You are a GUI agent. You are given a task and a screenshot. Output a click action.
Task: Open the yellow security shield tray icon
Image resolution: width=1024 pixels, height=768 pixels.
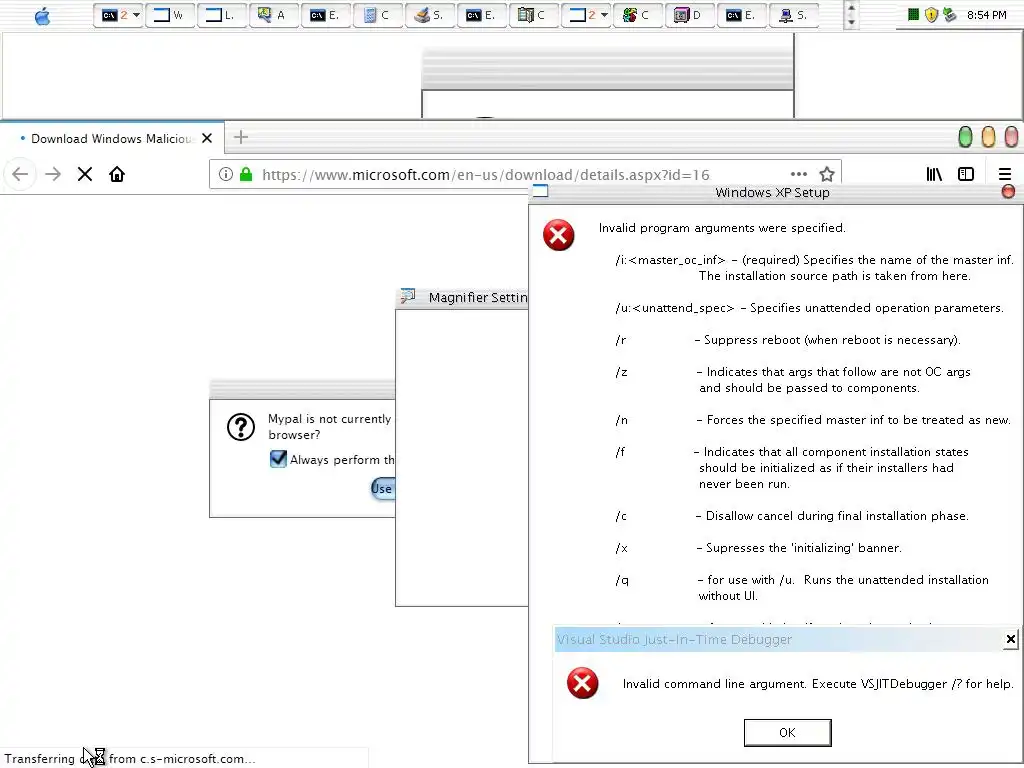[x=931, y=14]
